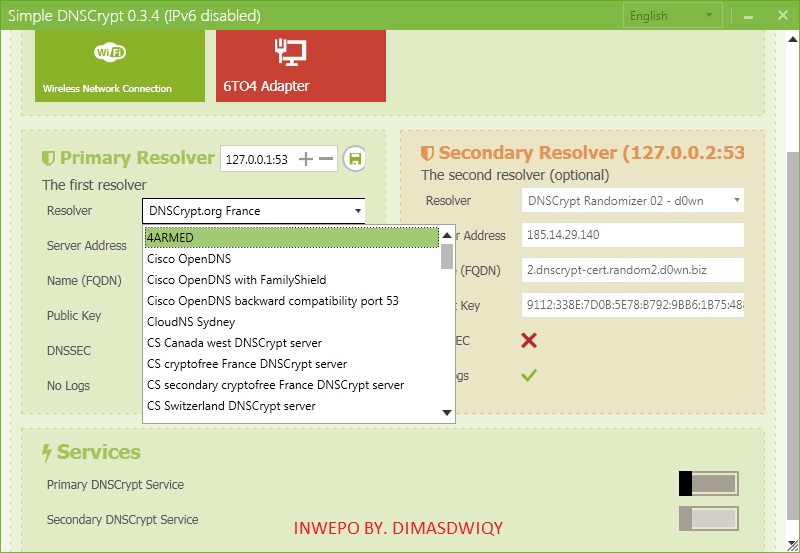The width and height of the screenshot is (800, 553).
Task: Choose CS Canada west DNSCrypt server
Action: click(292, 343)
